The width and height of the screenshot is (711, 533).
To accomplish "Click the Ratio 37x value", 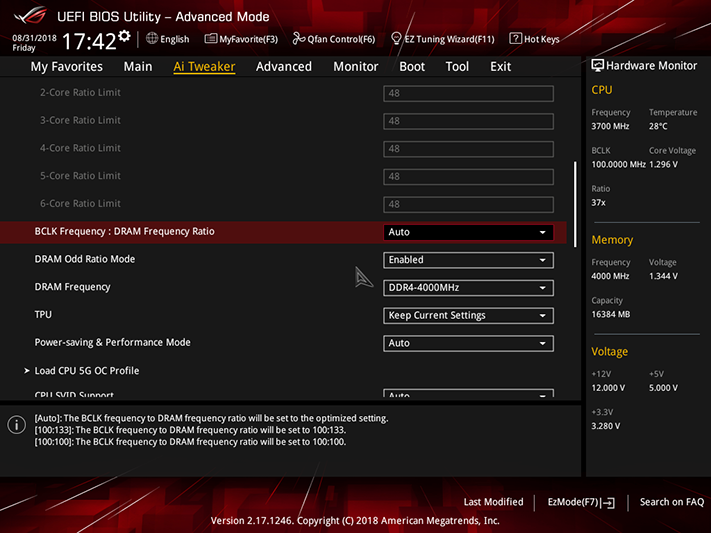I will (598, 203).
